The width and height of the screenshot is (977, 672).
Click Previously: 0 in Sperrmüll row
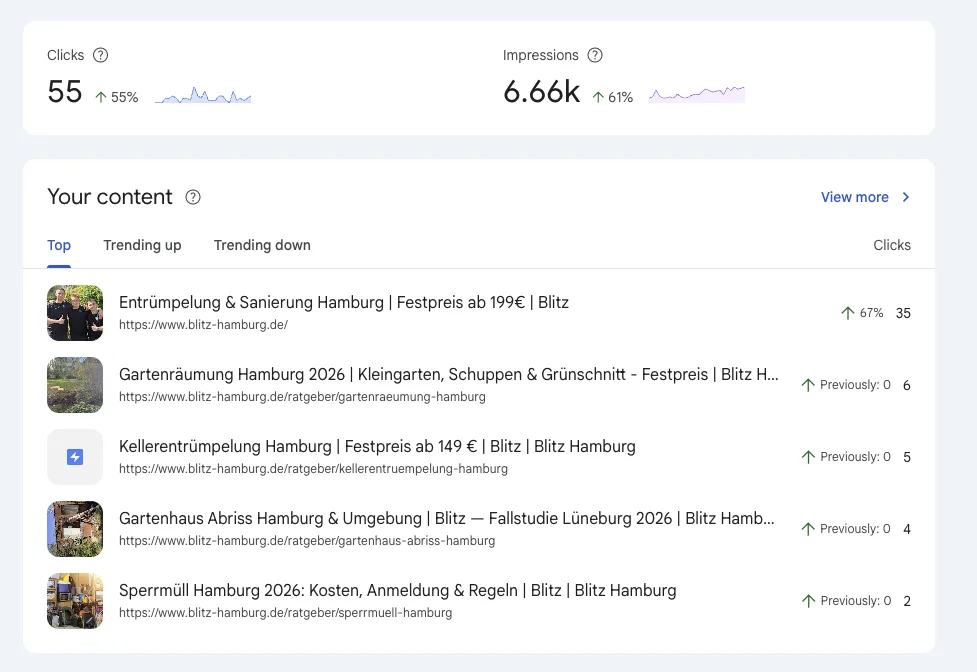[856, 601]
